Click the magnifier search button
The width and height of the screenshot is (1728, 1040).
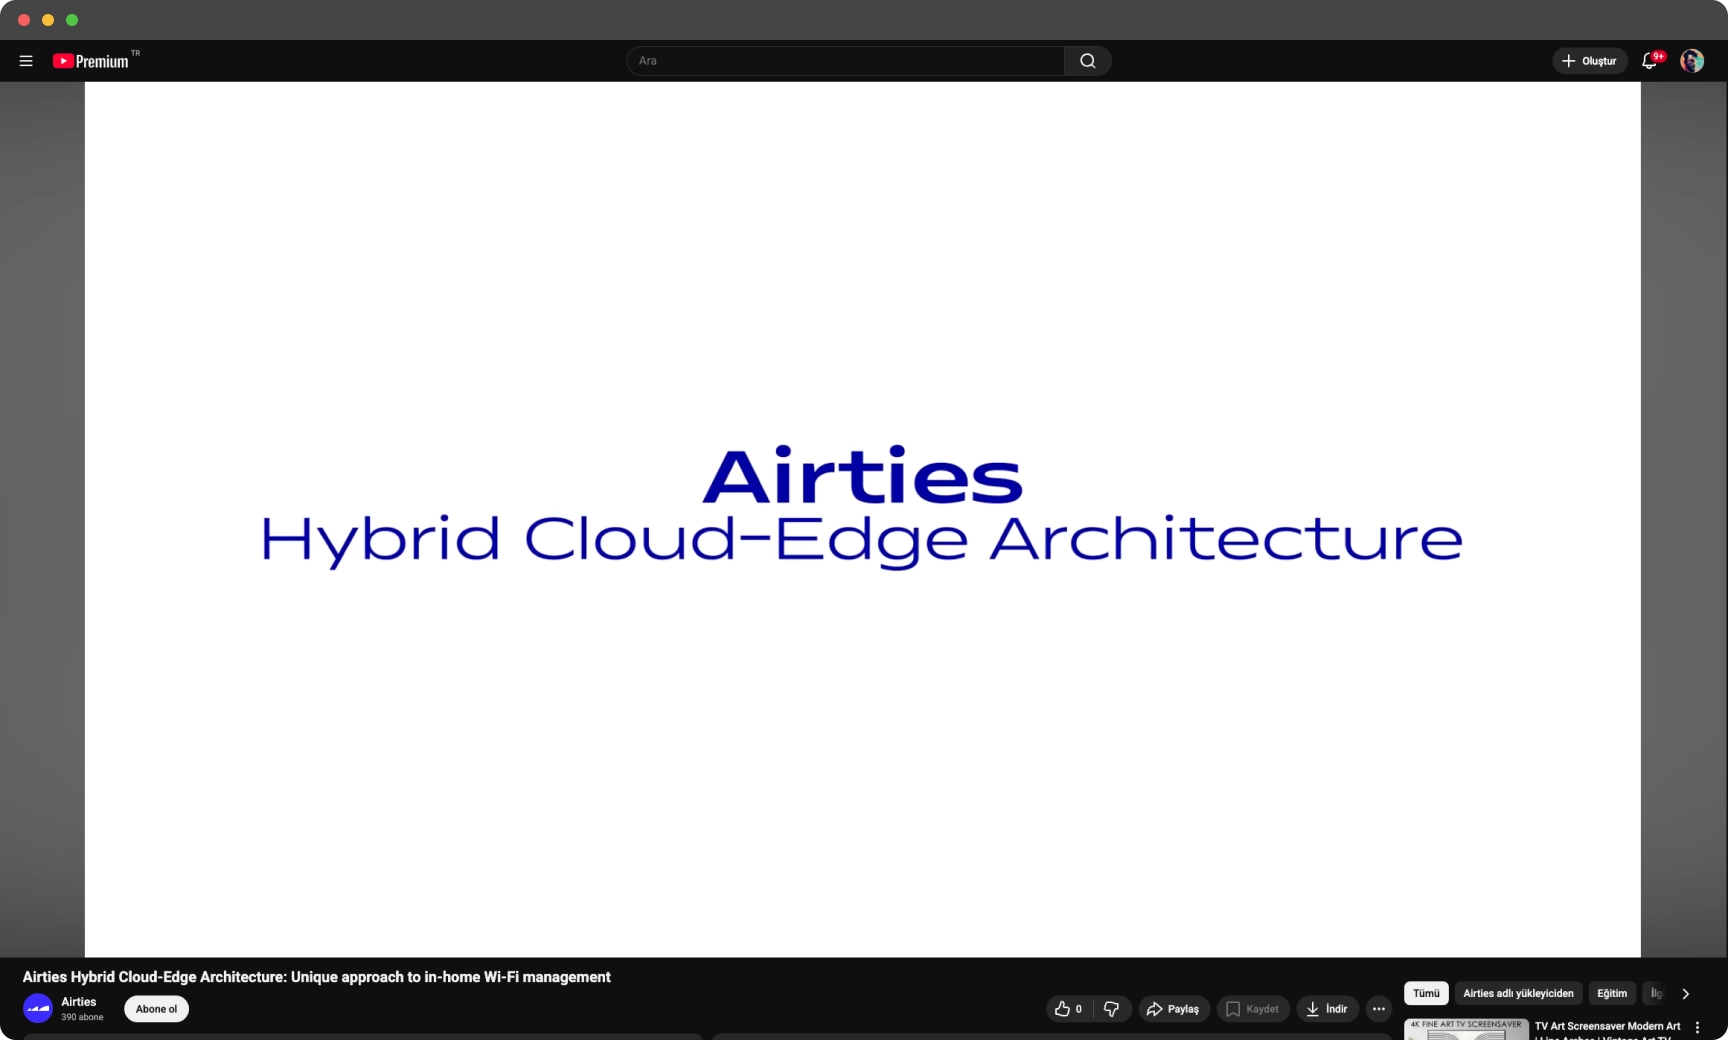(1088, 61)
